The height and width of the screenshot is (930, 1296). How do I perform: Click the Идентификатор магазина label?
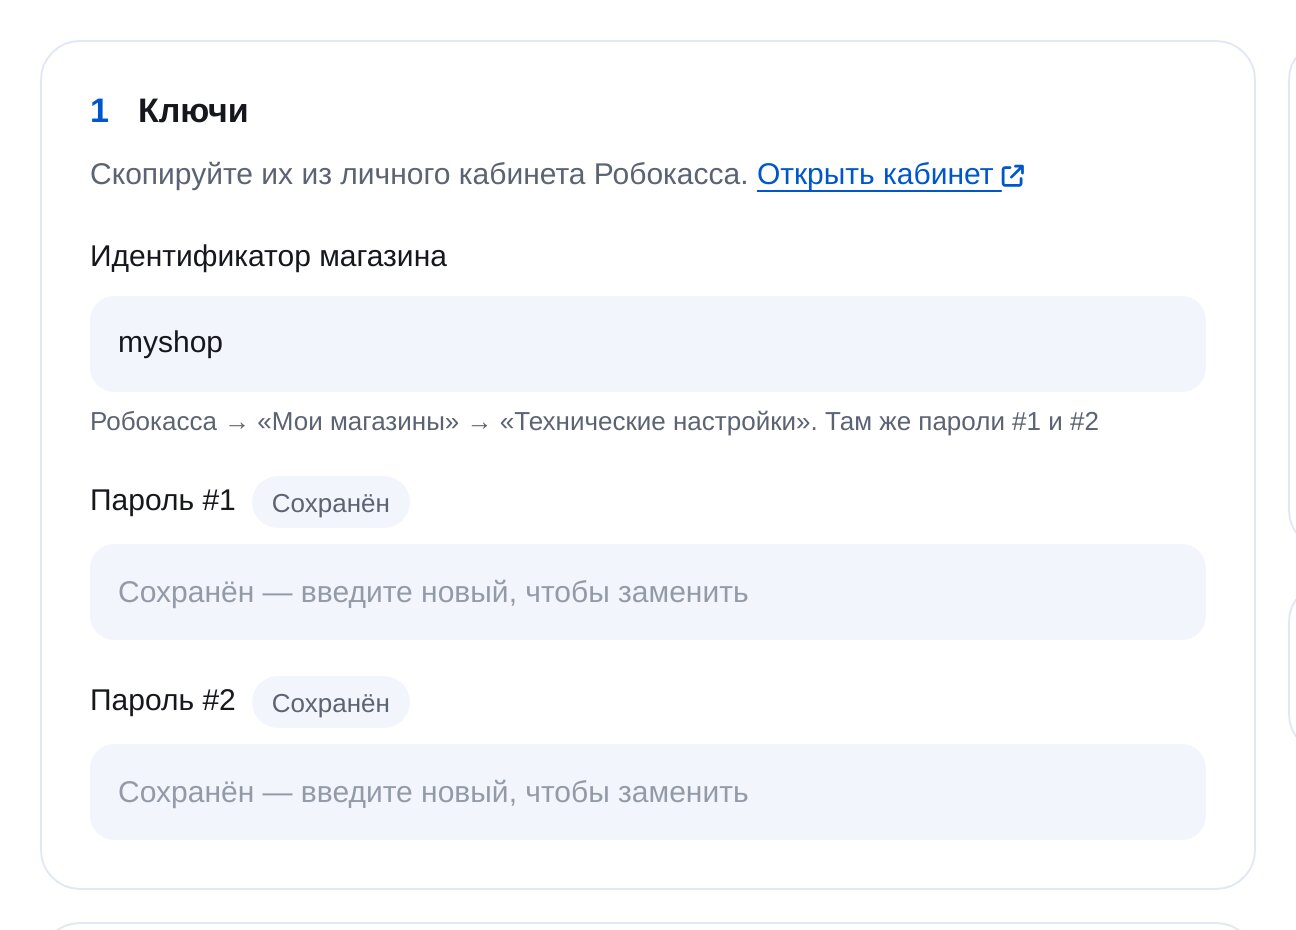click(268, 257)
